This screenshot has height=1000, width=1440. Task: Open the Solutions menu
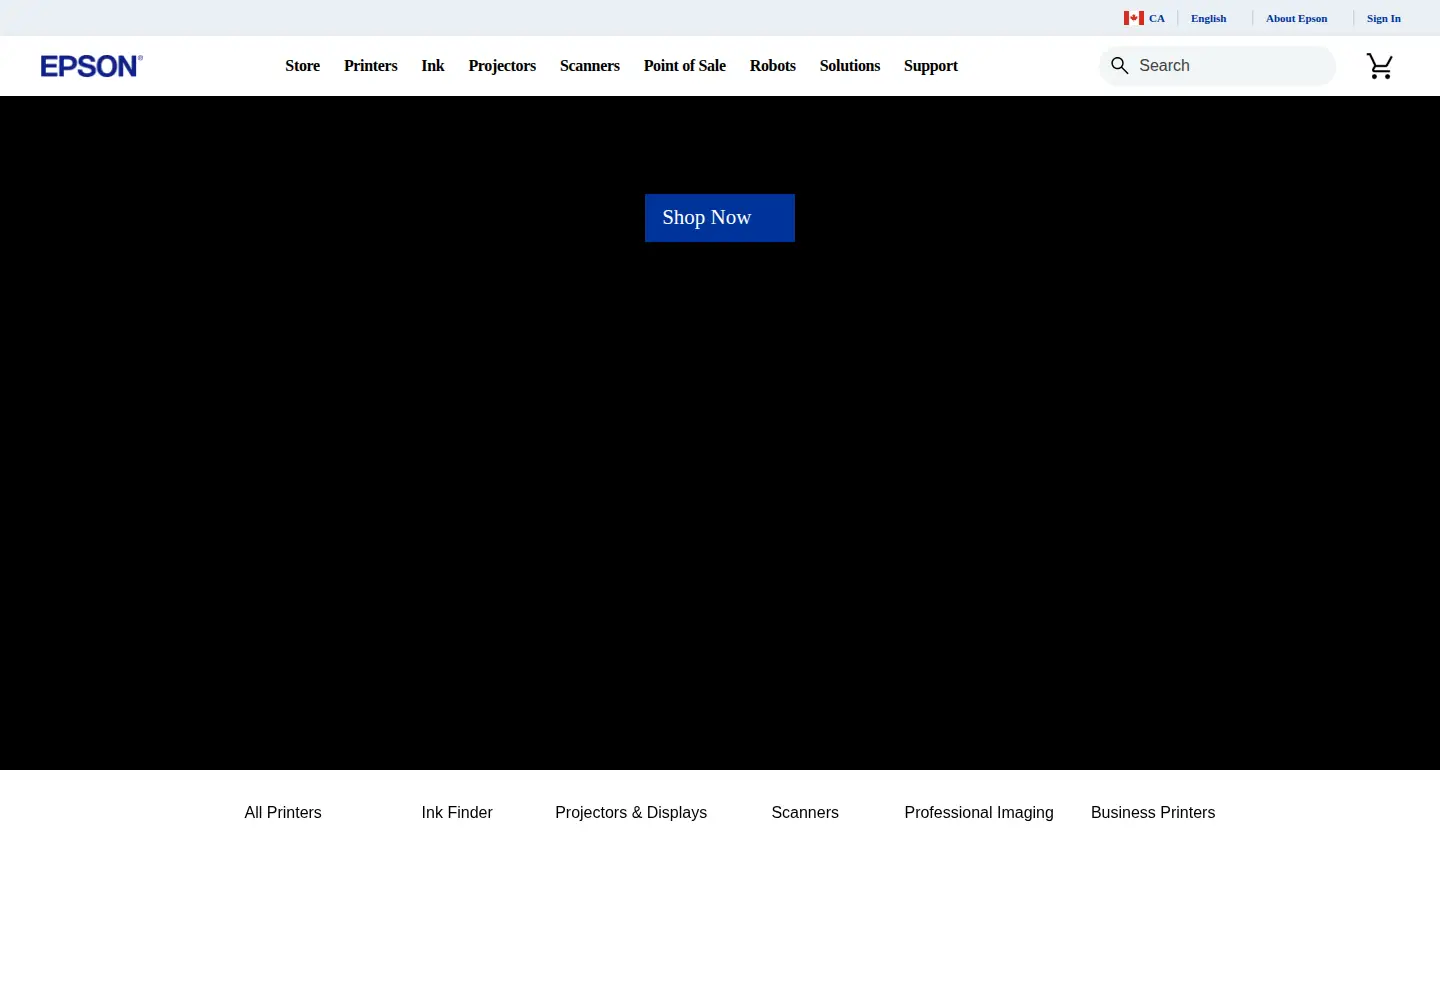(849, 66)
